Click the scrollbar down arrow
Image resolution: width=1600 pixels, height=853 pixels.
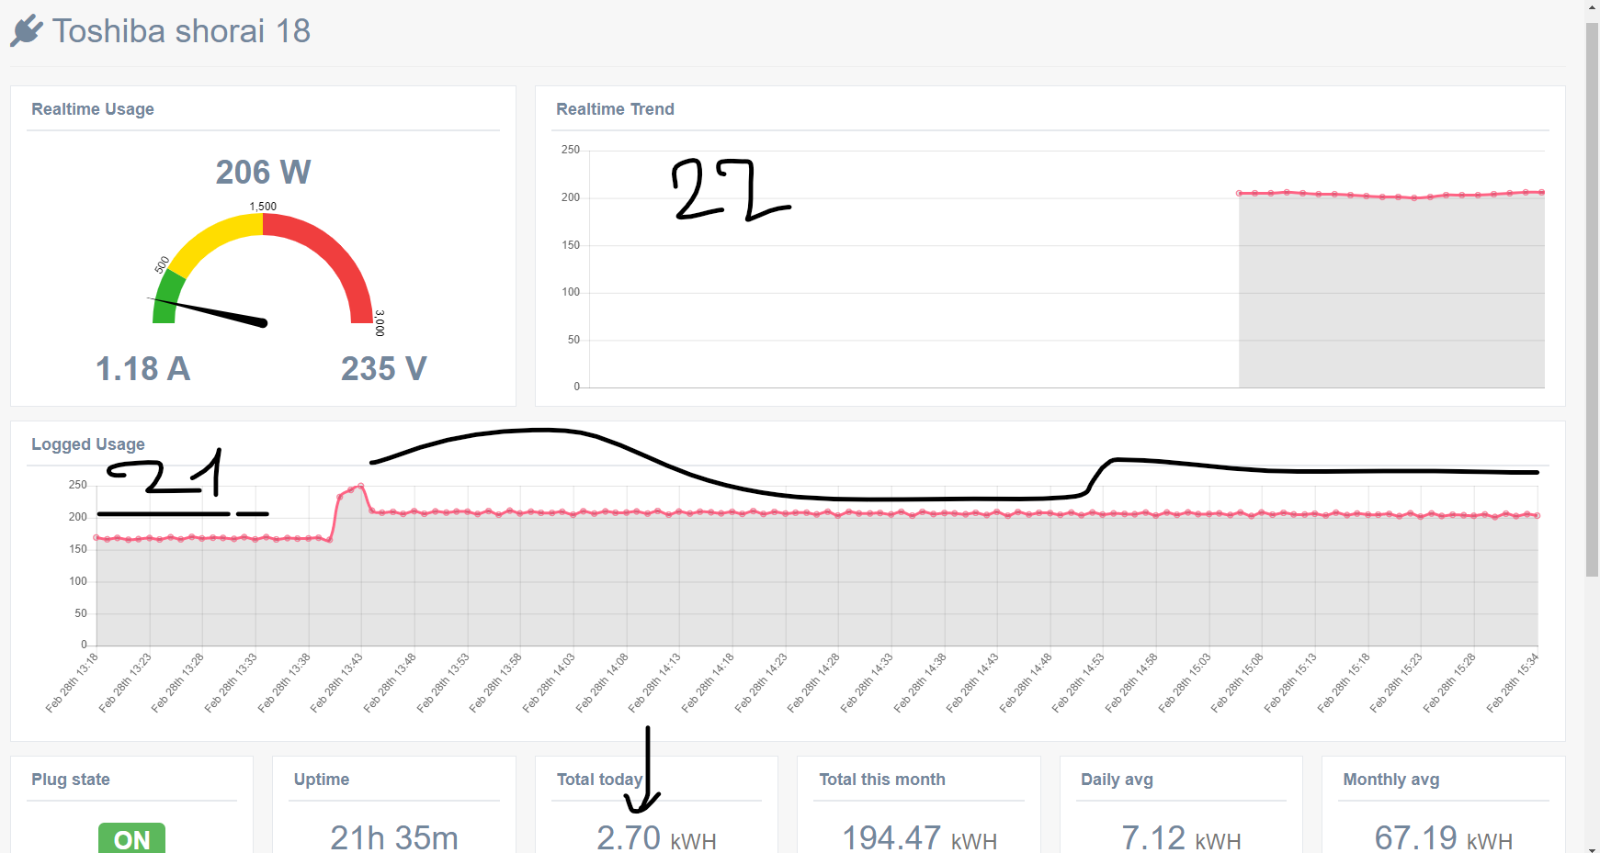[1592, 848]
